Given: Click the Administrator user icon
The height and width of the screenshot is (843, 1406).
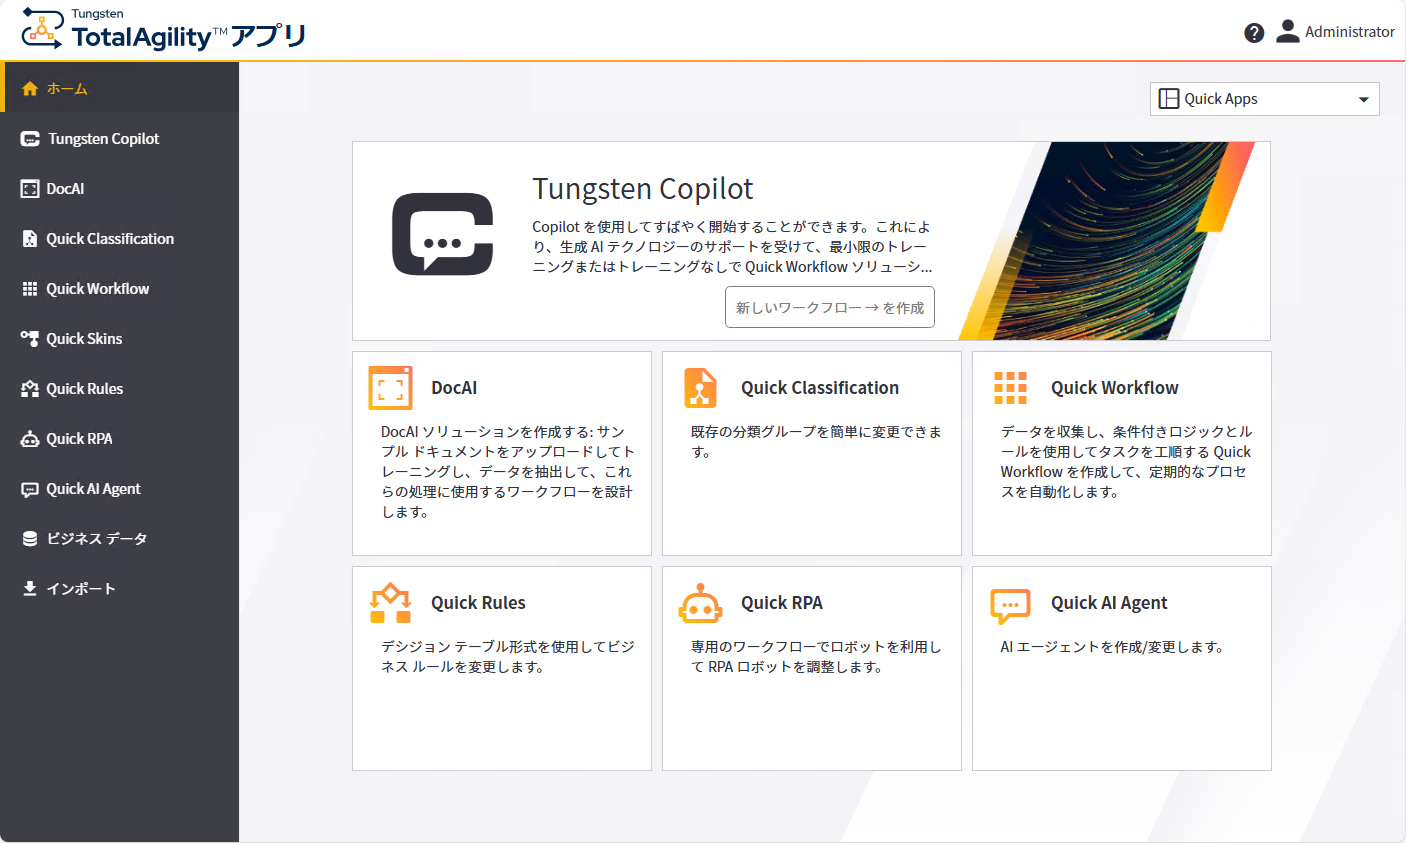Looking at the screenshot, I should pos(1288,31).
